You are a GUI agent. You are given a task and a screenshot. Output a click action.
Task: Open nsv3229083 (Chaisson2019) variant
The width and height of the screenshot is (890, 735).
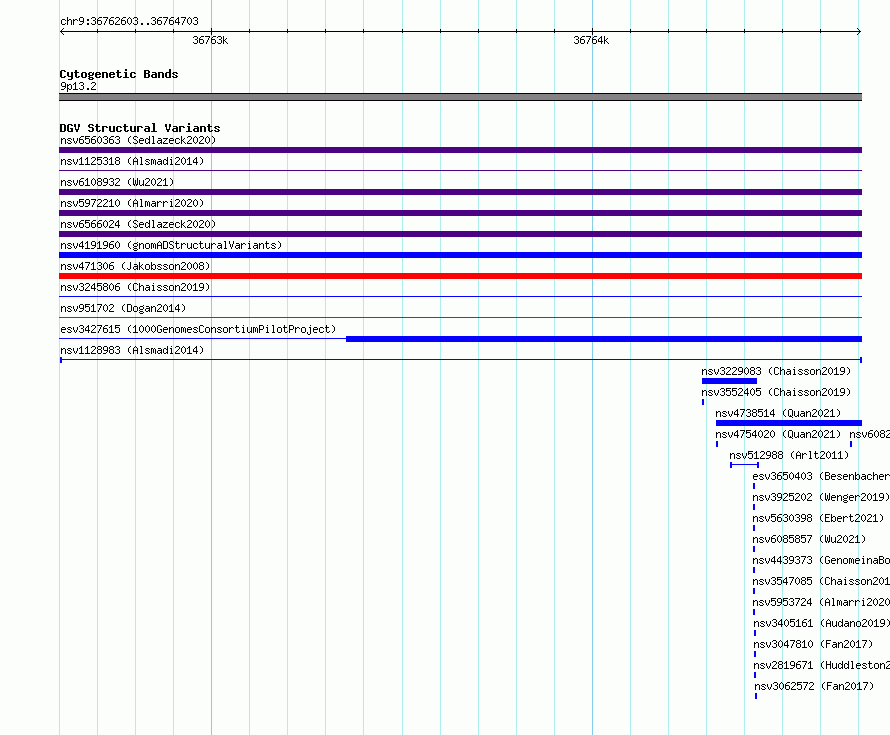[776, 371]
